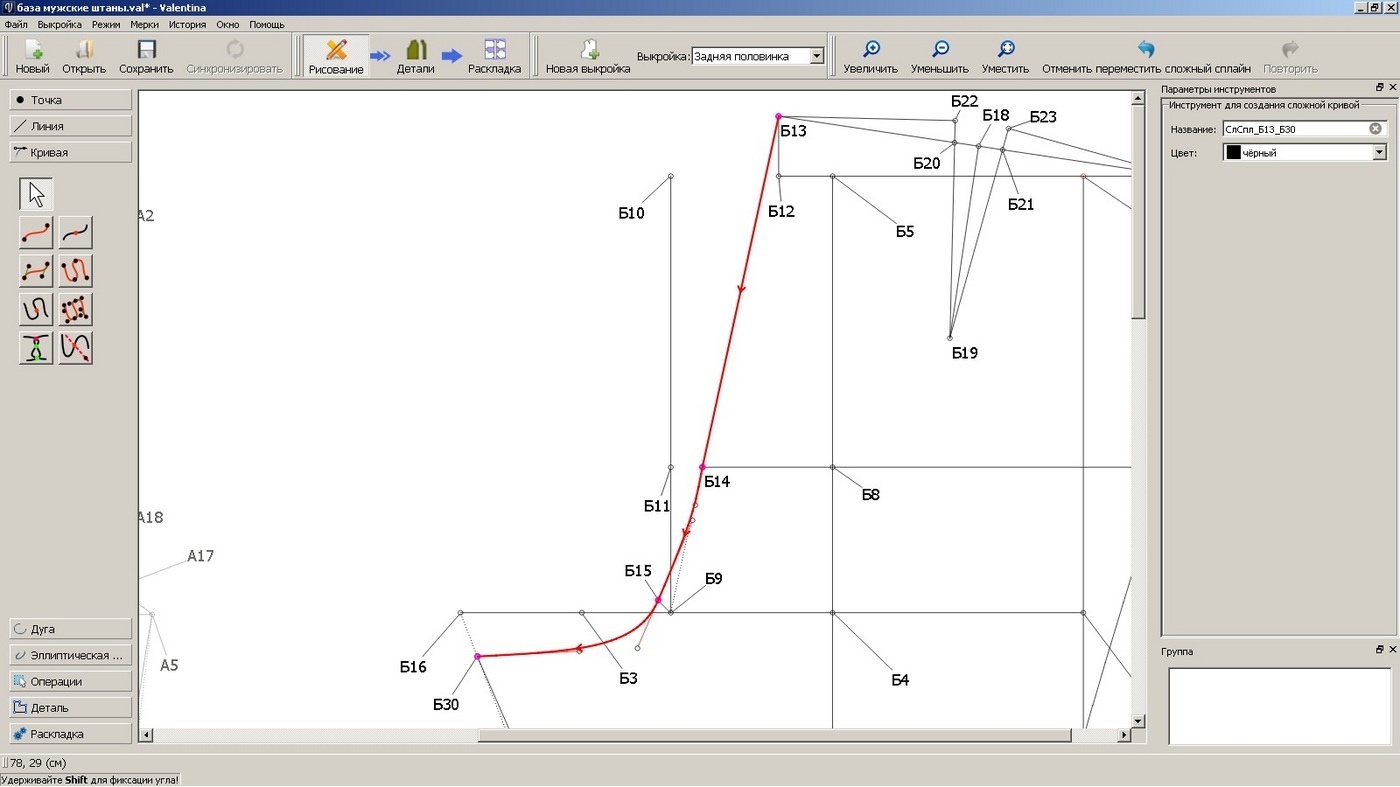Open the Режим menu
This screenshot has height=787, width=1400.
tap(106, 24)
